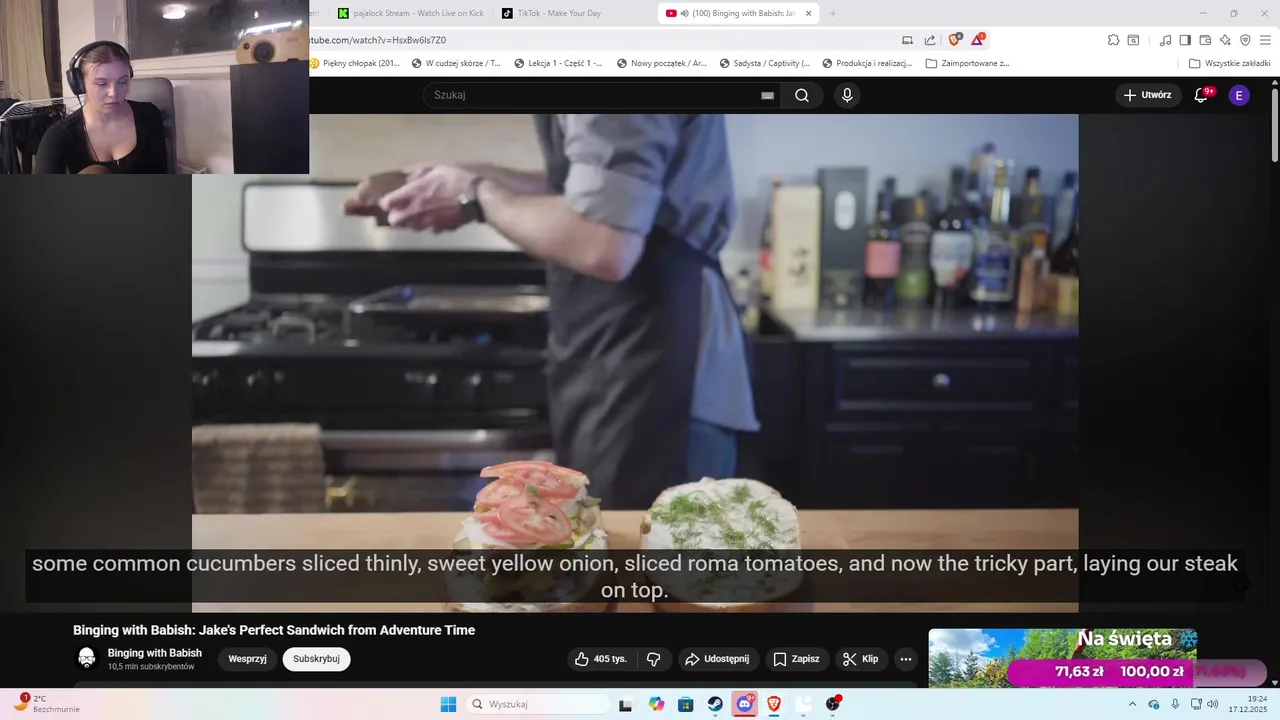Open Discord from the taskbar
This screenshot has width=1280, height=720.
point(745,704)
